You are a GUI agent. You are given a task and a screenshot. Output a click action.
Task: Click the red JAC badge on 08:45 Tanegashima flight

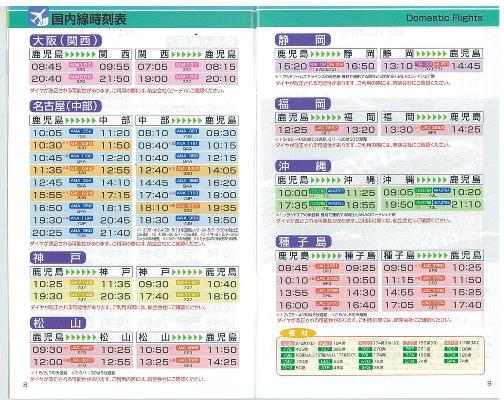point(327,266)
